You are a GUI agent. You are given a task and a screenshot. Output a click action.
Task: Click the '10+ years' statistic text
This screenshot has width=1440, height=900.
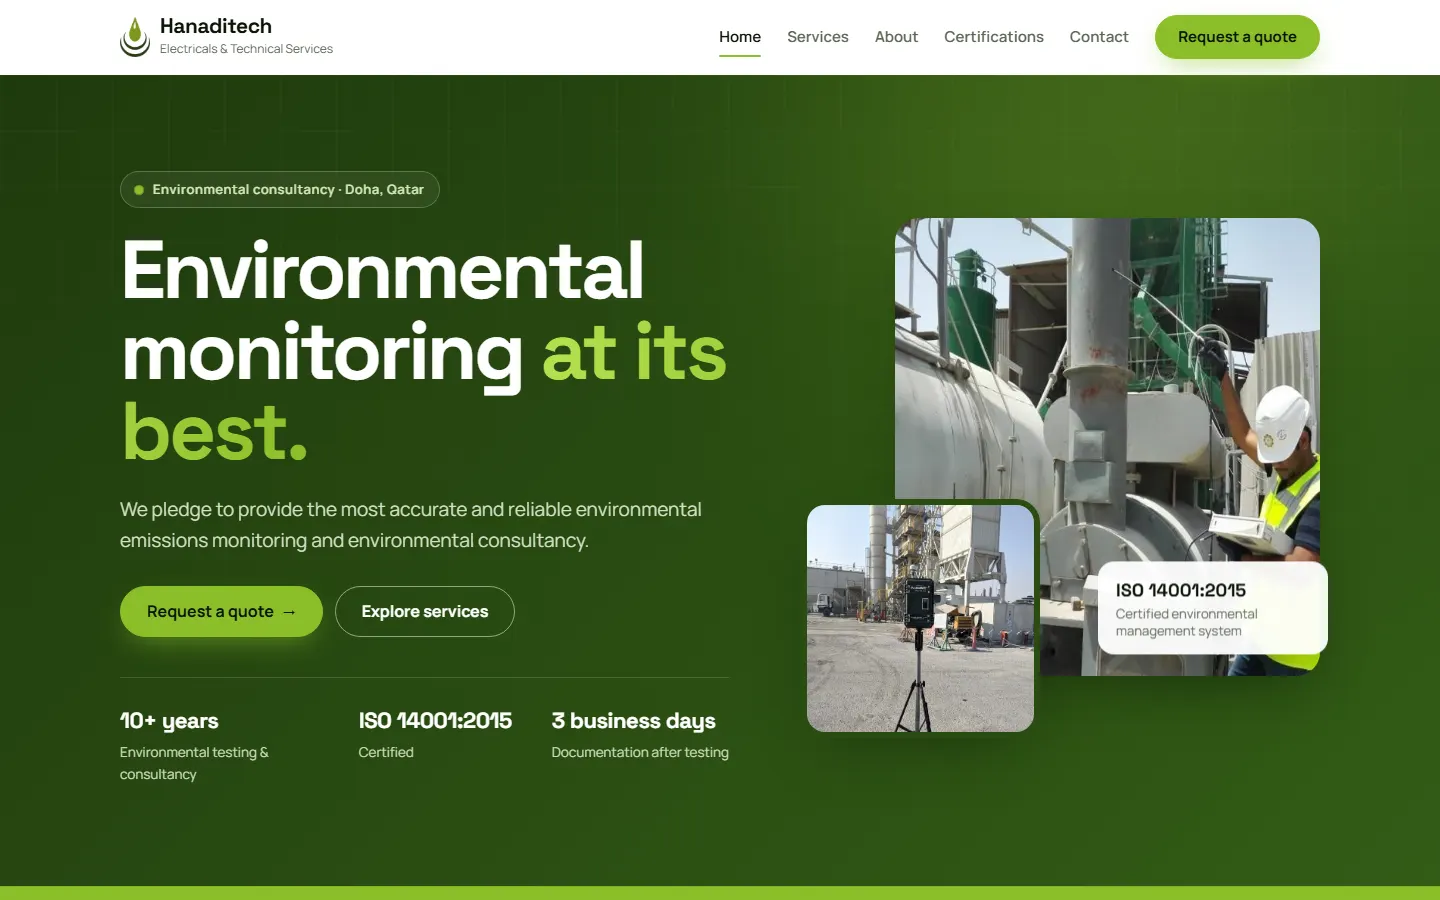(169, 720)
